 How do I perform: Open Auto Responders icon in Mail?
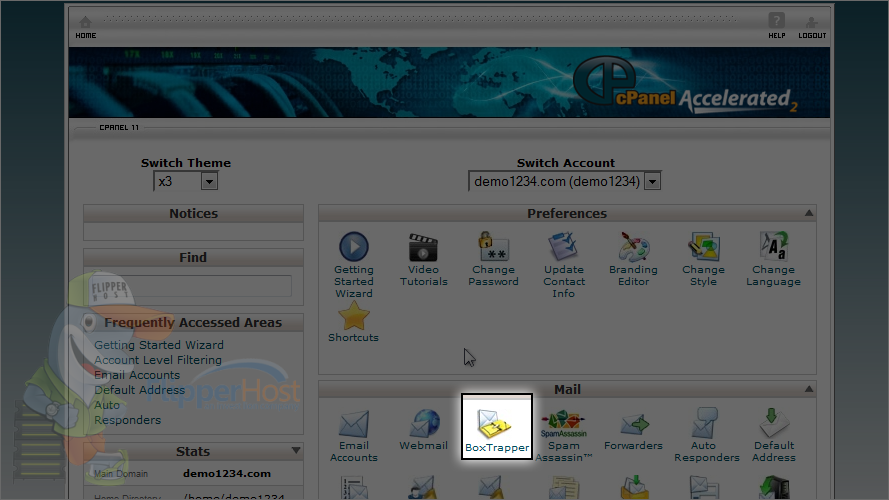pos(704,423)
